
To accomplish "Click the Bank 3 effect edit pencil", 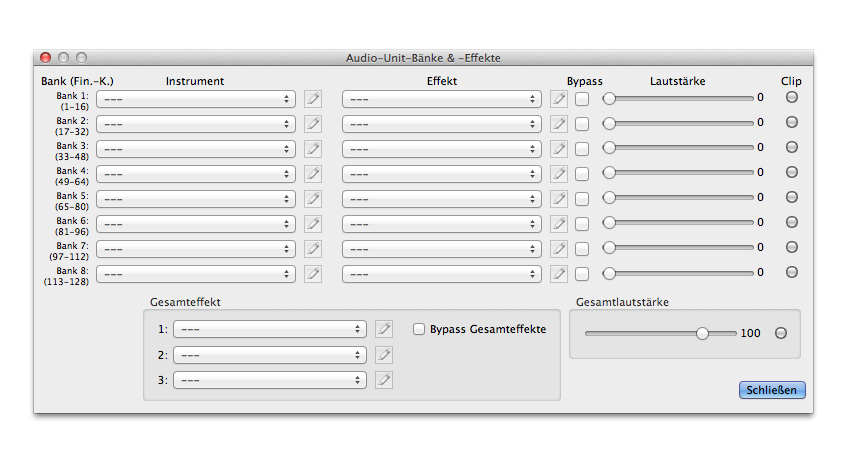I will click(x=559, y=149).
